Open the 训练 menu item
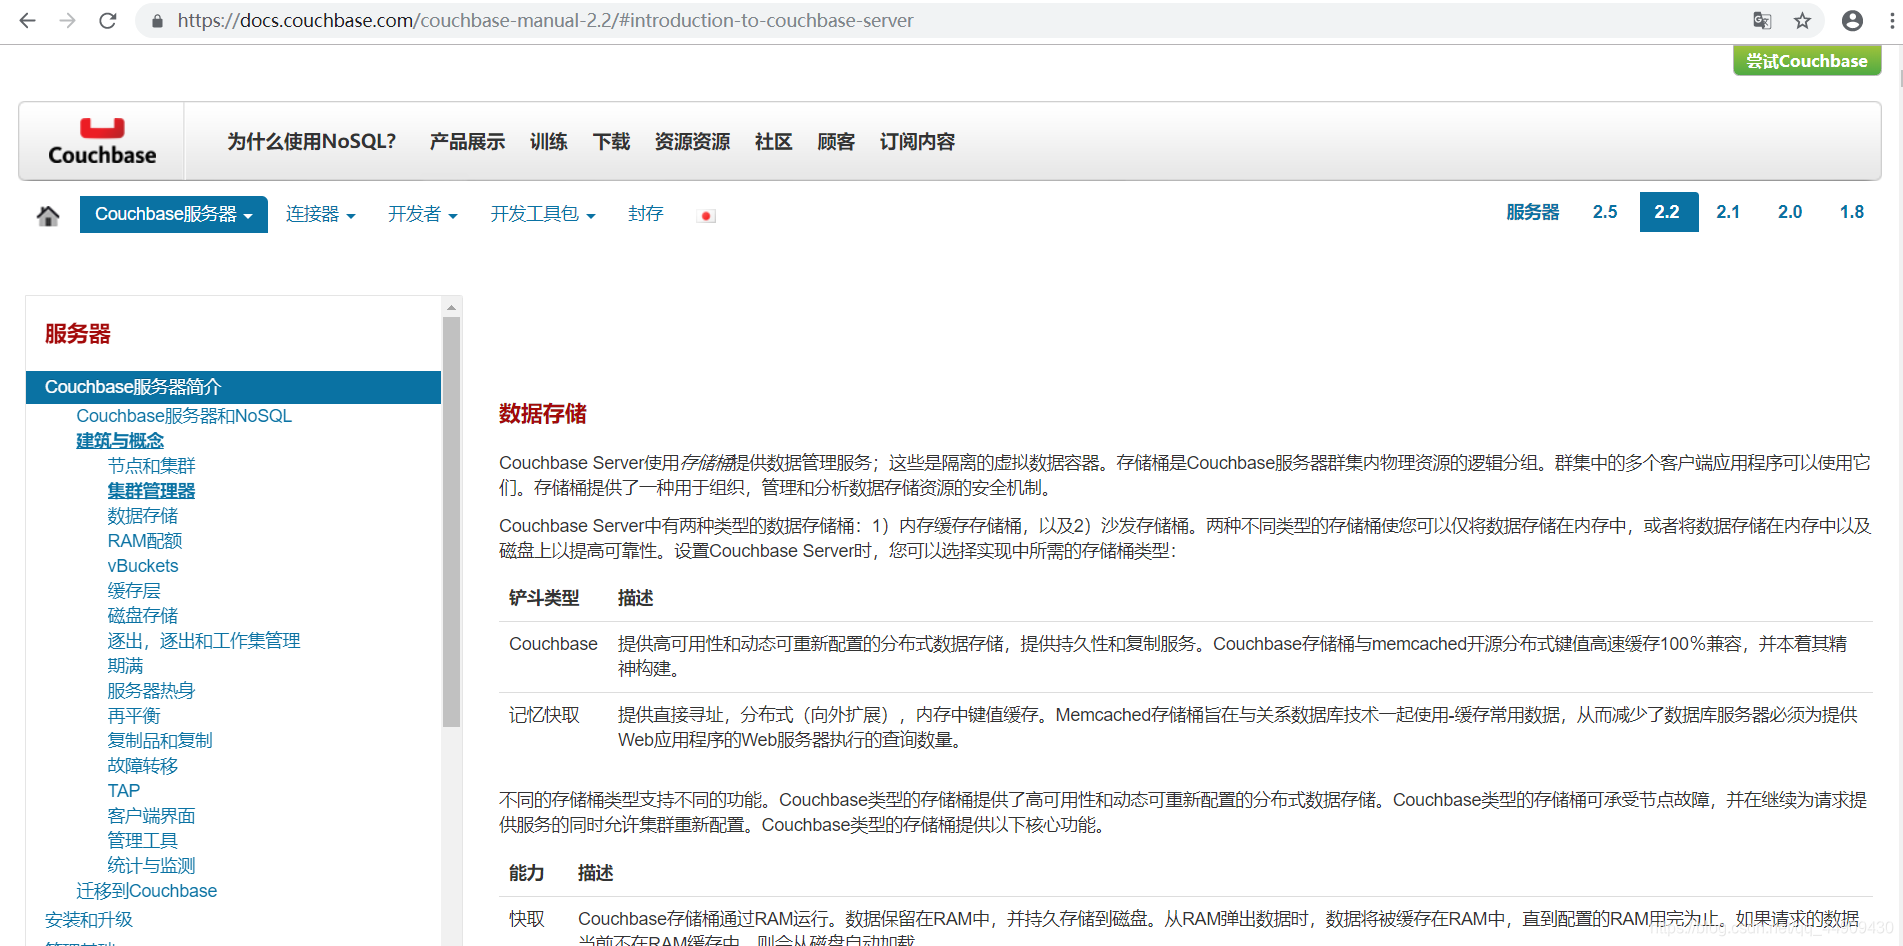This screenshot has height=946, width=1903. [x=548, y=141]
